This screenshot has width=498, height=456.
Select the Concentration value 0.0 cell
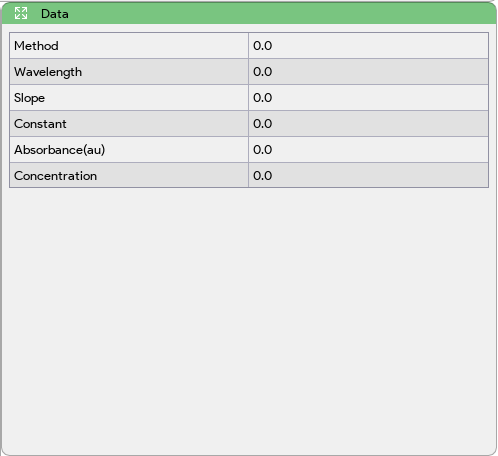tap(368, 175)
